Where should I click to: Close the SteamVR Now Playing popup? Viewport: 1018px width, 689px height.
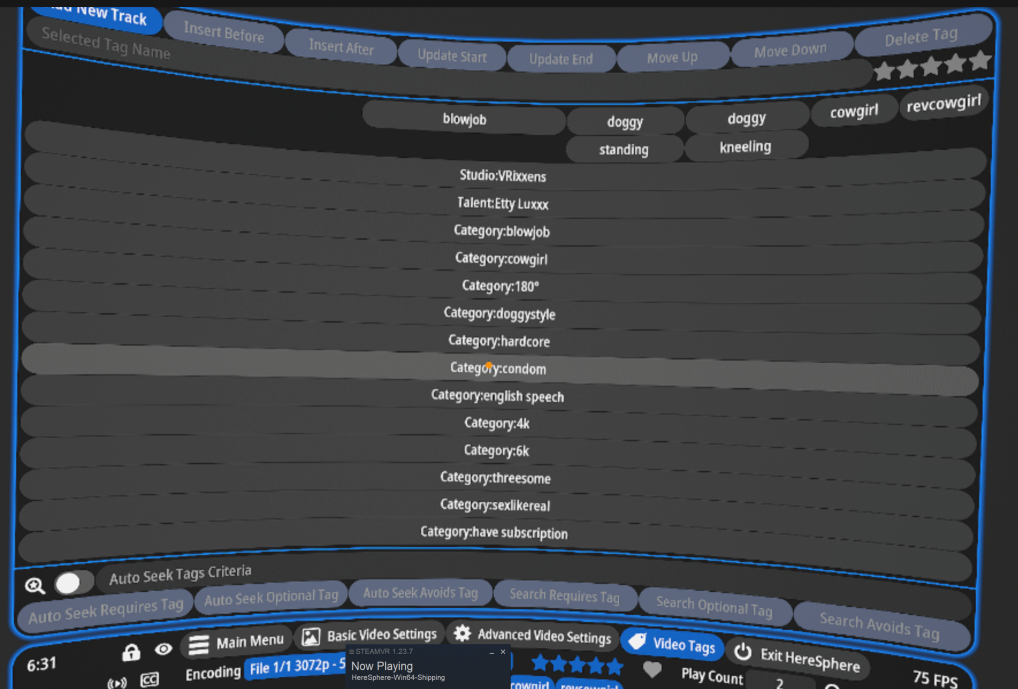pos(503,651)
